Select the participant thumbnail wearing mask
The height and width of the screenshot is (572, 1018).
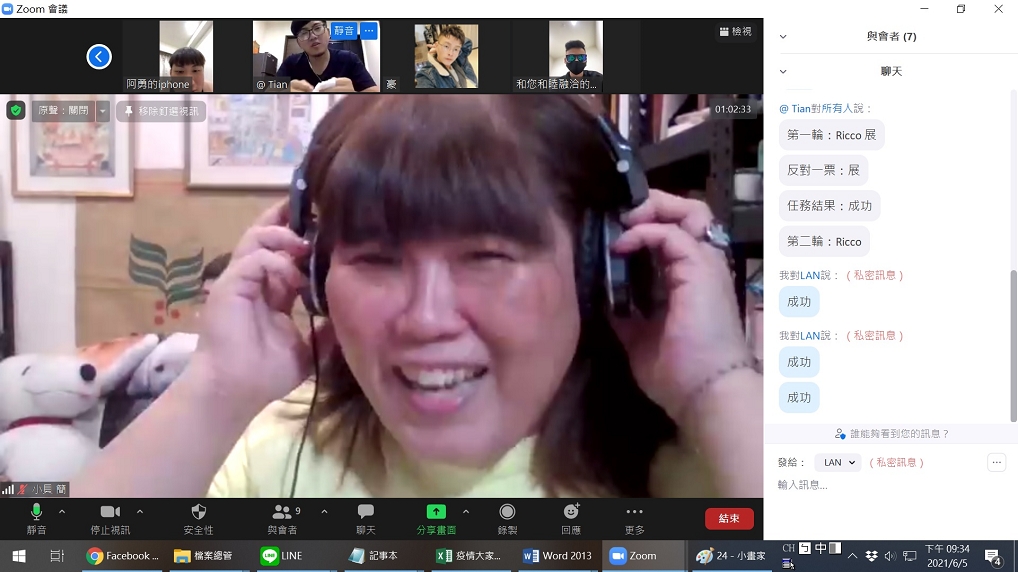(x=575, y=56)
